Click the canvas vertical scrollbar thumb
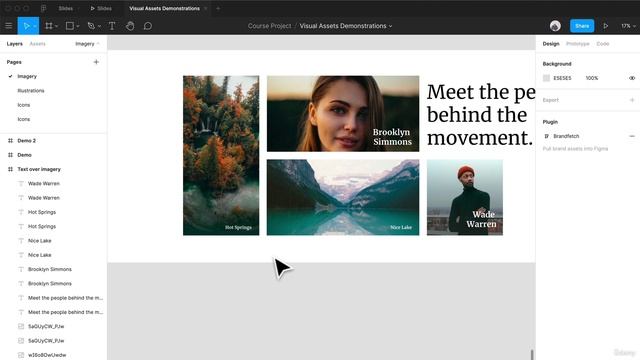Screen dimensions: 640x360 tap(531, 354)
